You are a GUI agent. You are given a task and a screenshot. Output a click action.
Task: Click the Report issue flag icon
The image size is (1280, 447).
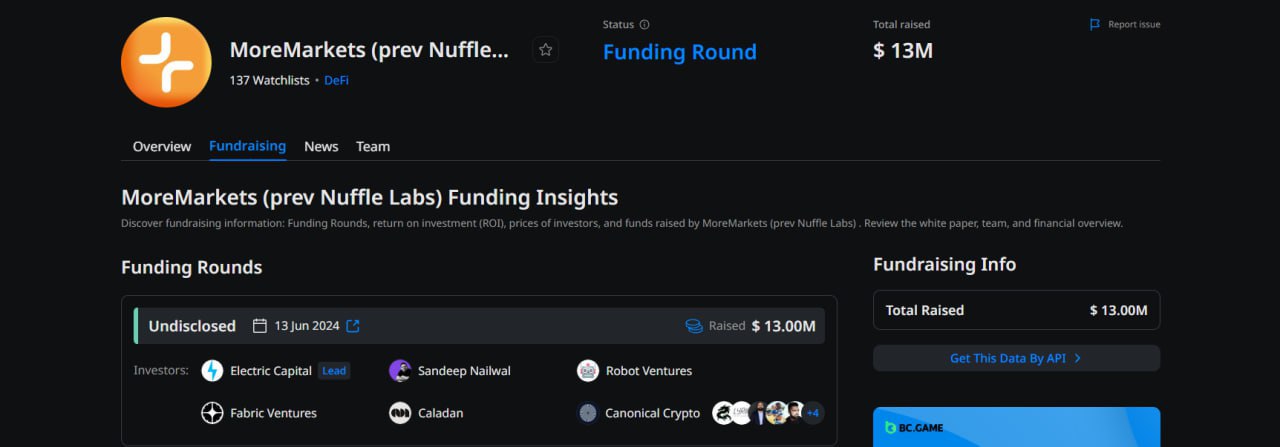tap(1095, 25)
